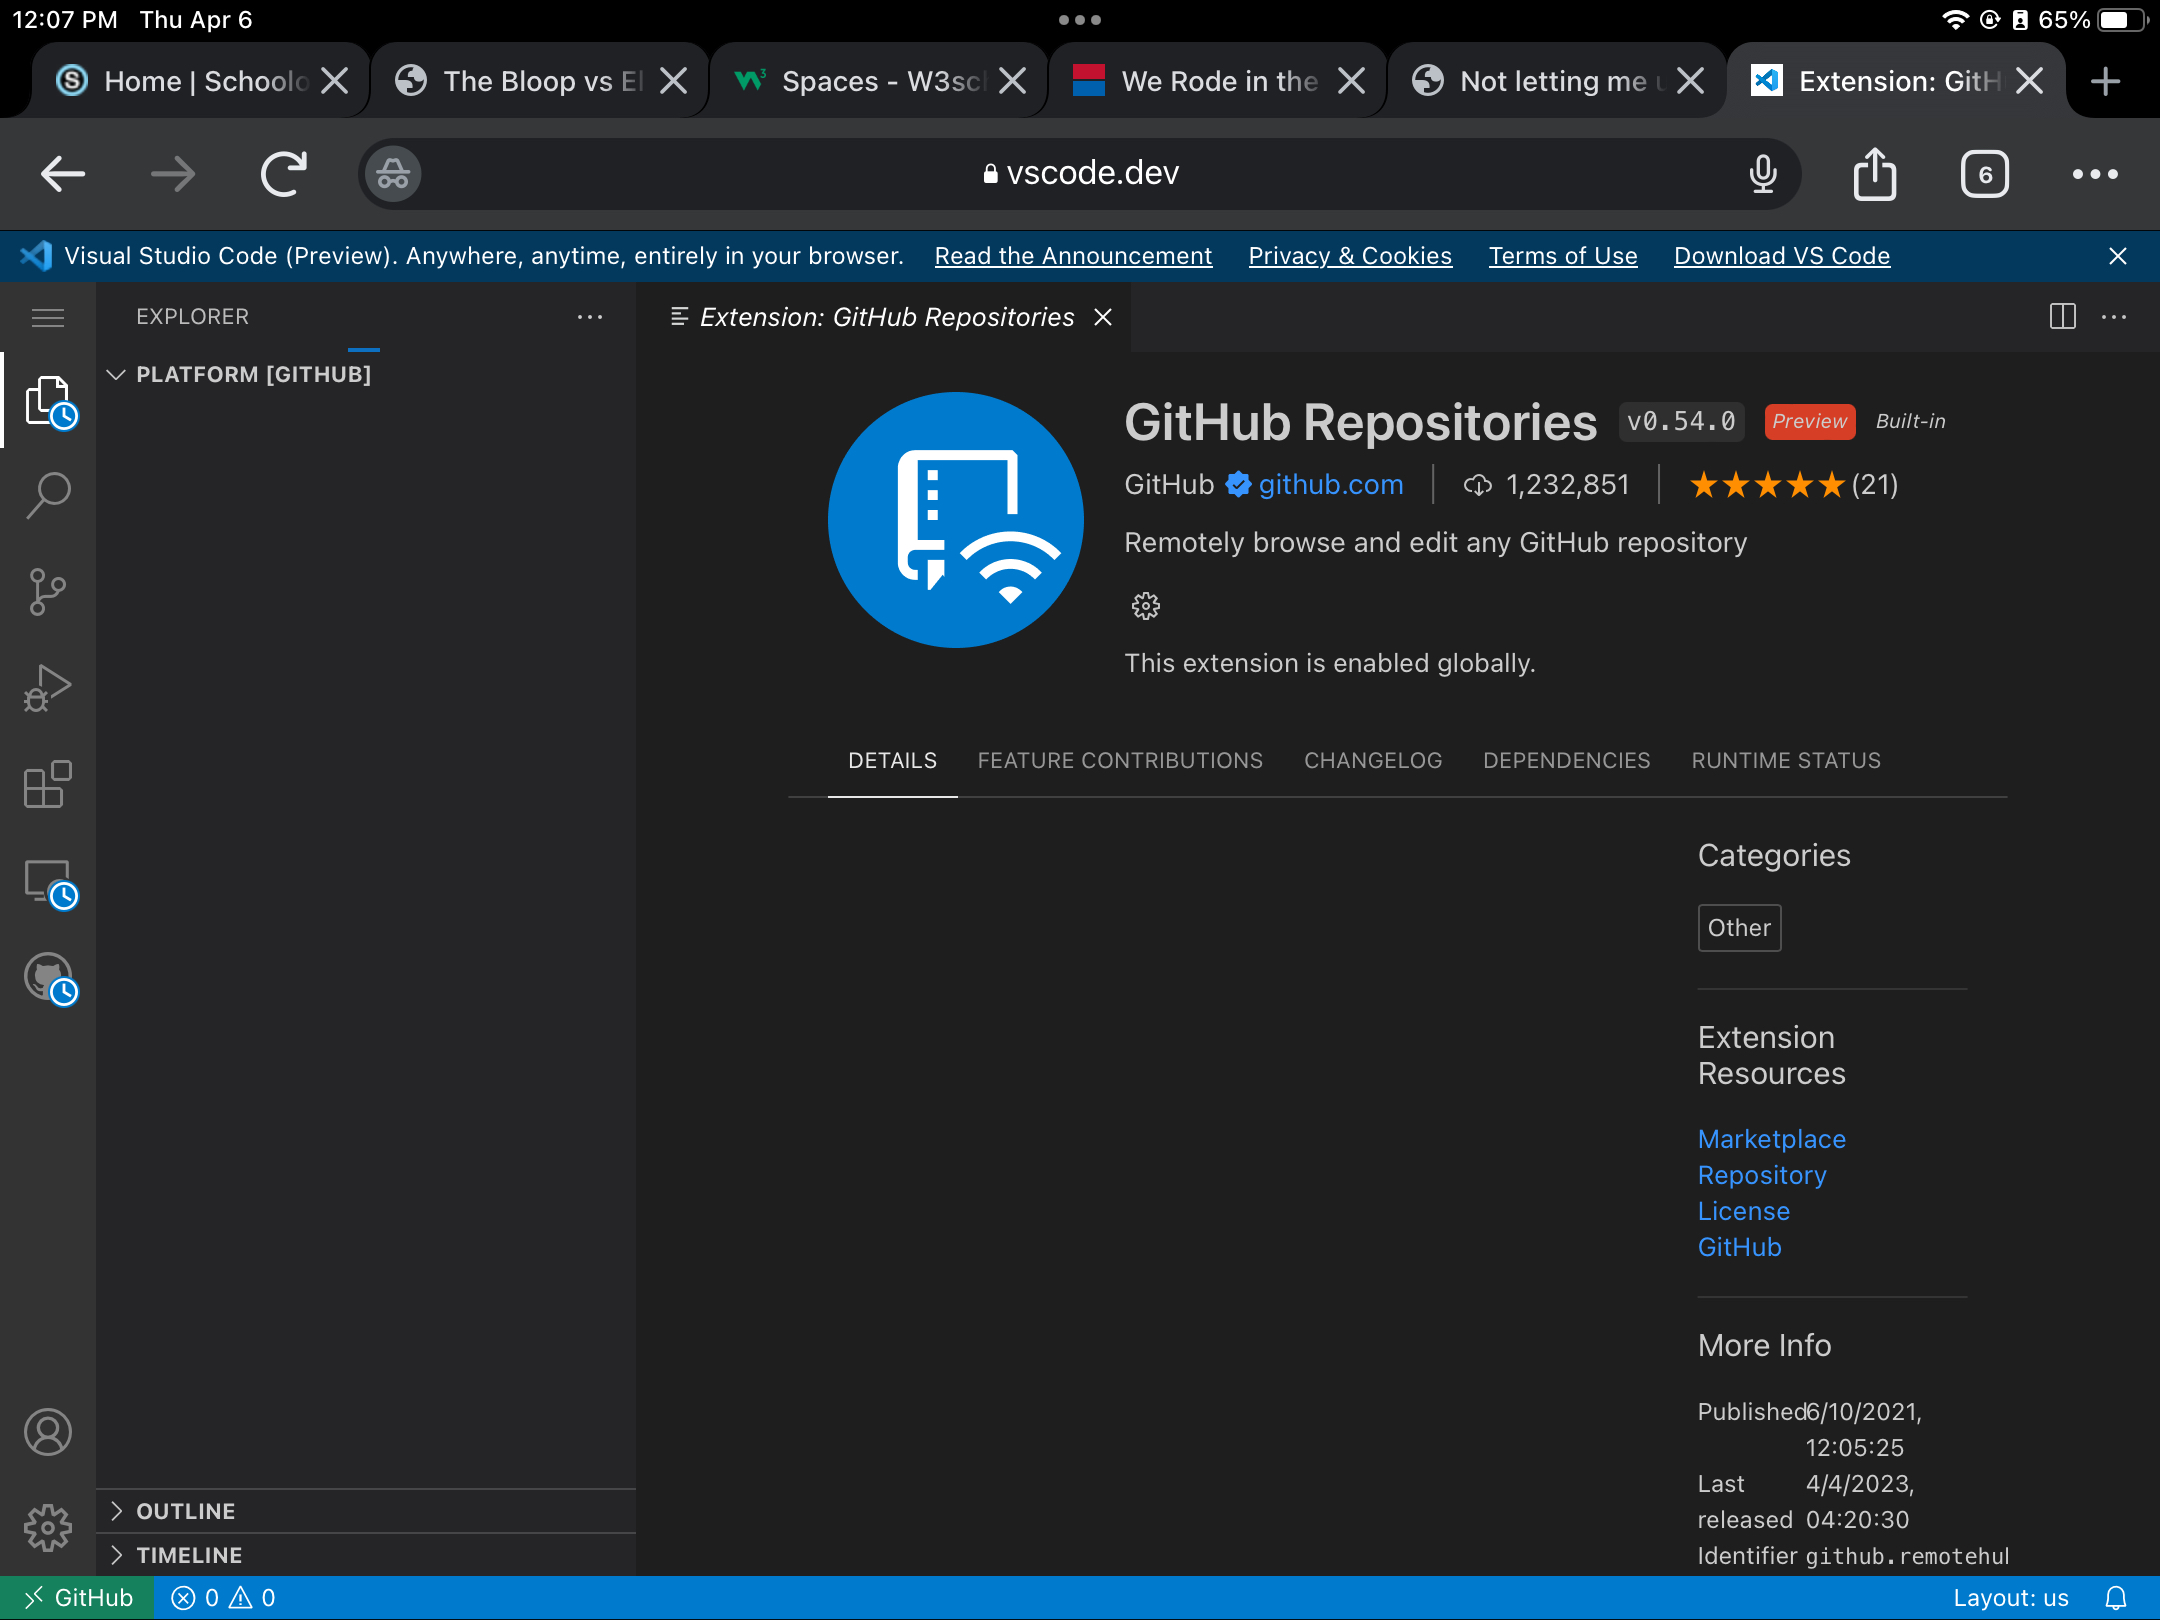Toggle the notifications bell in status bar
2160x1620 pixels.
pyautogui.click(x=2118, y=1597)
